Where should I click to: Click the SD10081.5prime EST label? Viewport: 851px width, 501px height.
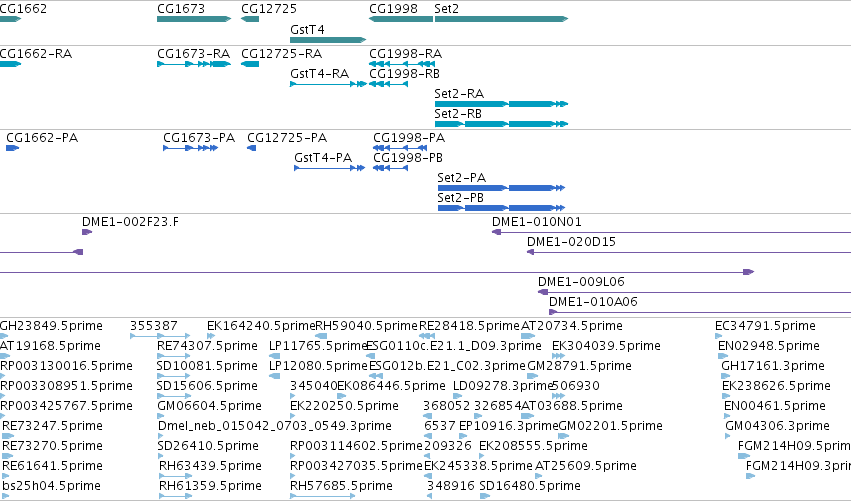coord(207,366)
